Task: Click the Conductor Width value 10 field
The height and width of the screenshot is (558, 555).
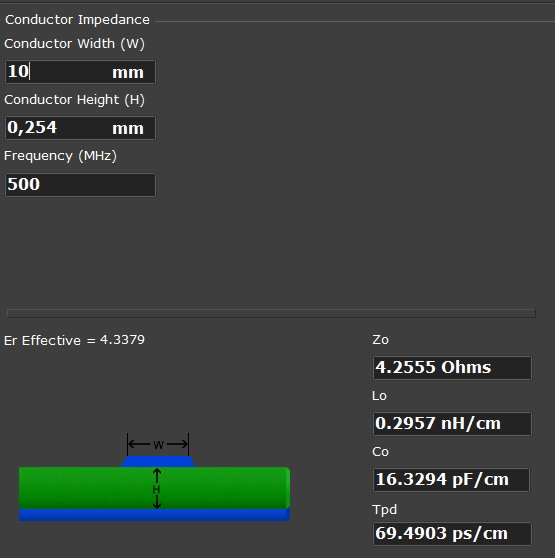Action: (80, 72)
